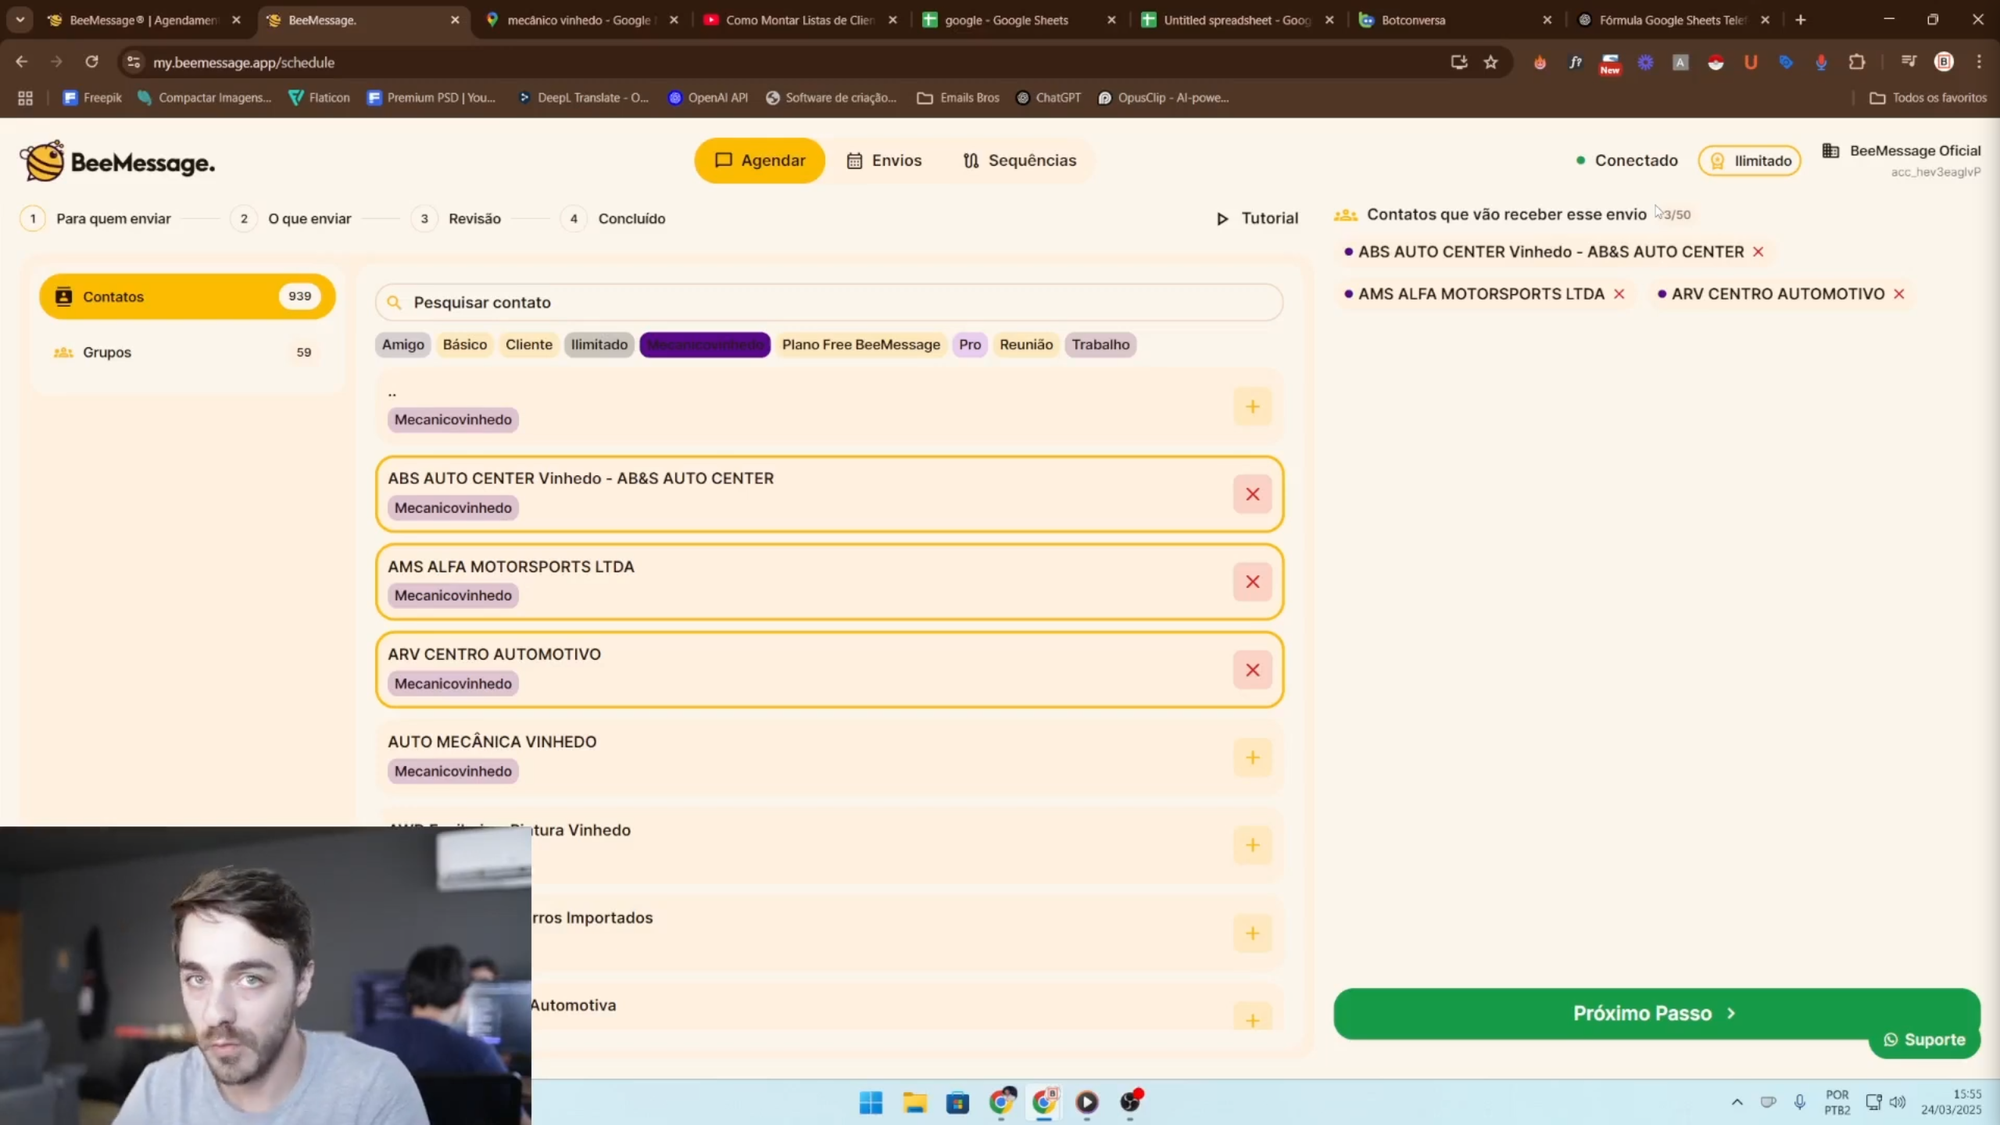Viewport: 2000px width, 1125px height.
Task: Switch to the Envios tab
Action: 884,161
